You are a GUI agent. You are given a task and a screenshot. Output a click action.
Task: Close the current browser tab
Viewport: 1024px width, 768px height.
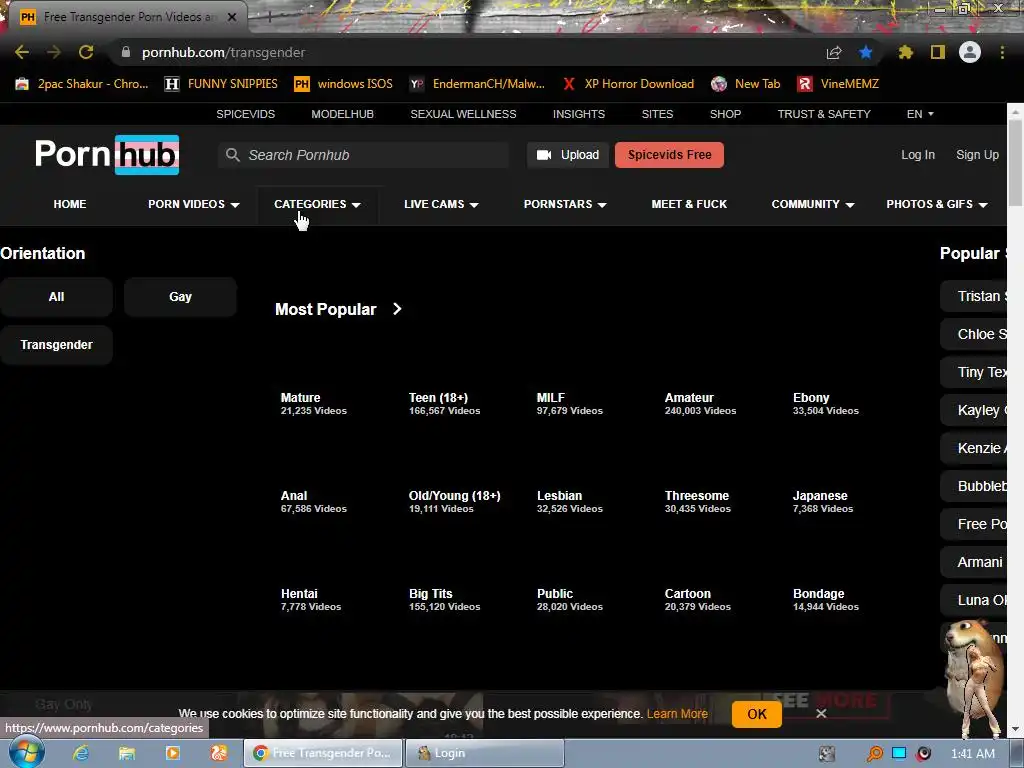232,17
